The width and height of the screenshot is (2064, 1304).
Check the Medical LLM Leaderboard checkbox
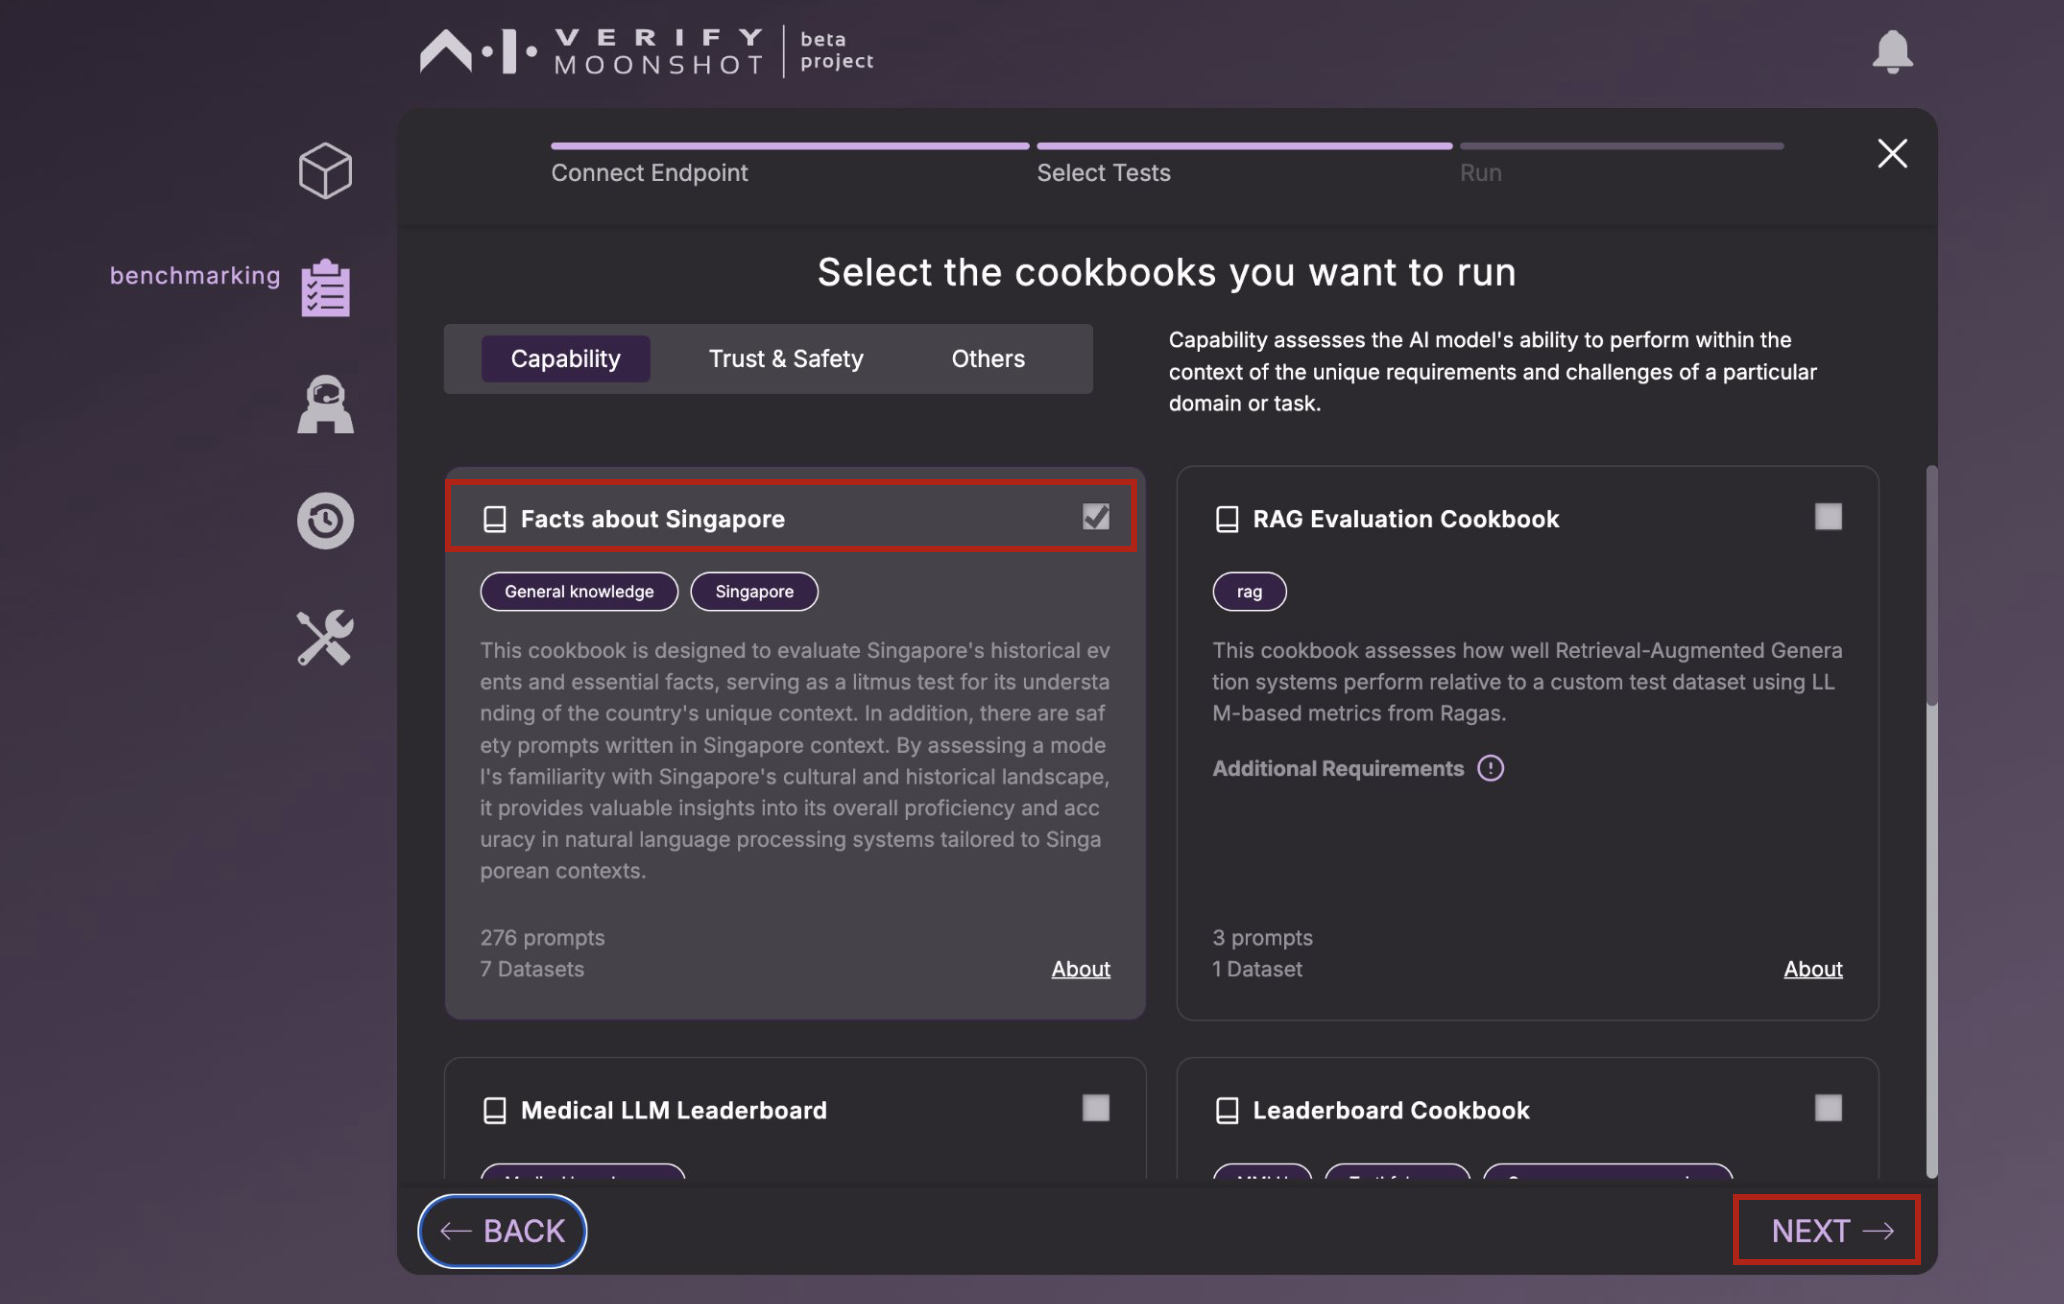point(1096,1108)
